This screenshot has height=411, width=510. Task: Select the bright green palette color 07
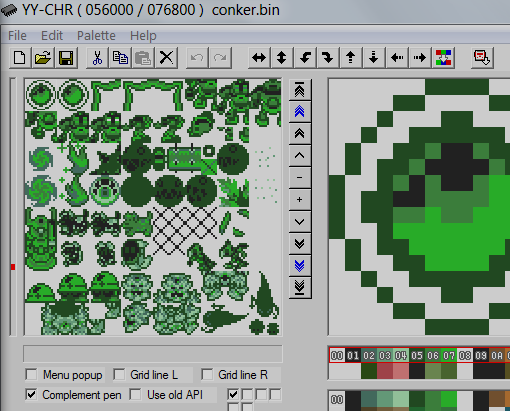tap(449, 356)
